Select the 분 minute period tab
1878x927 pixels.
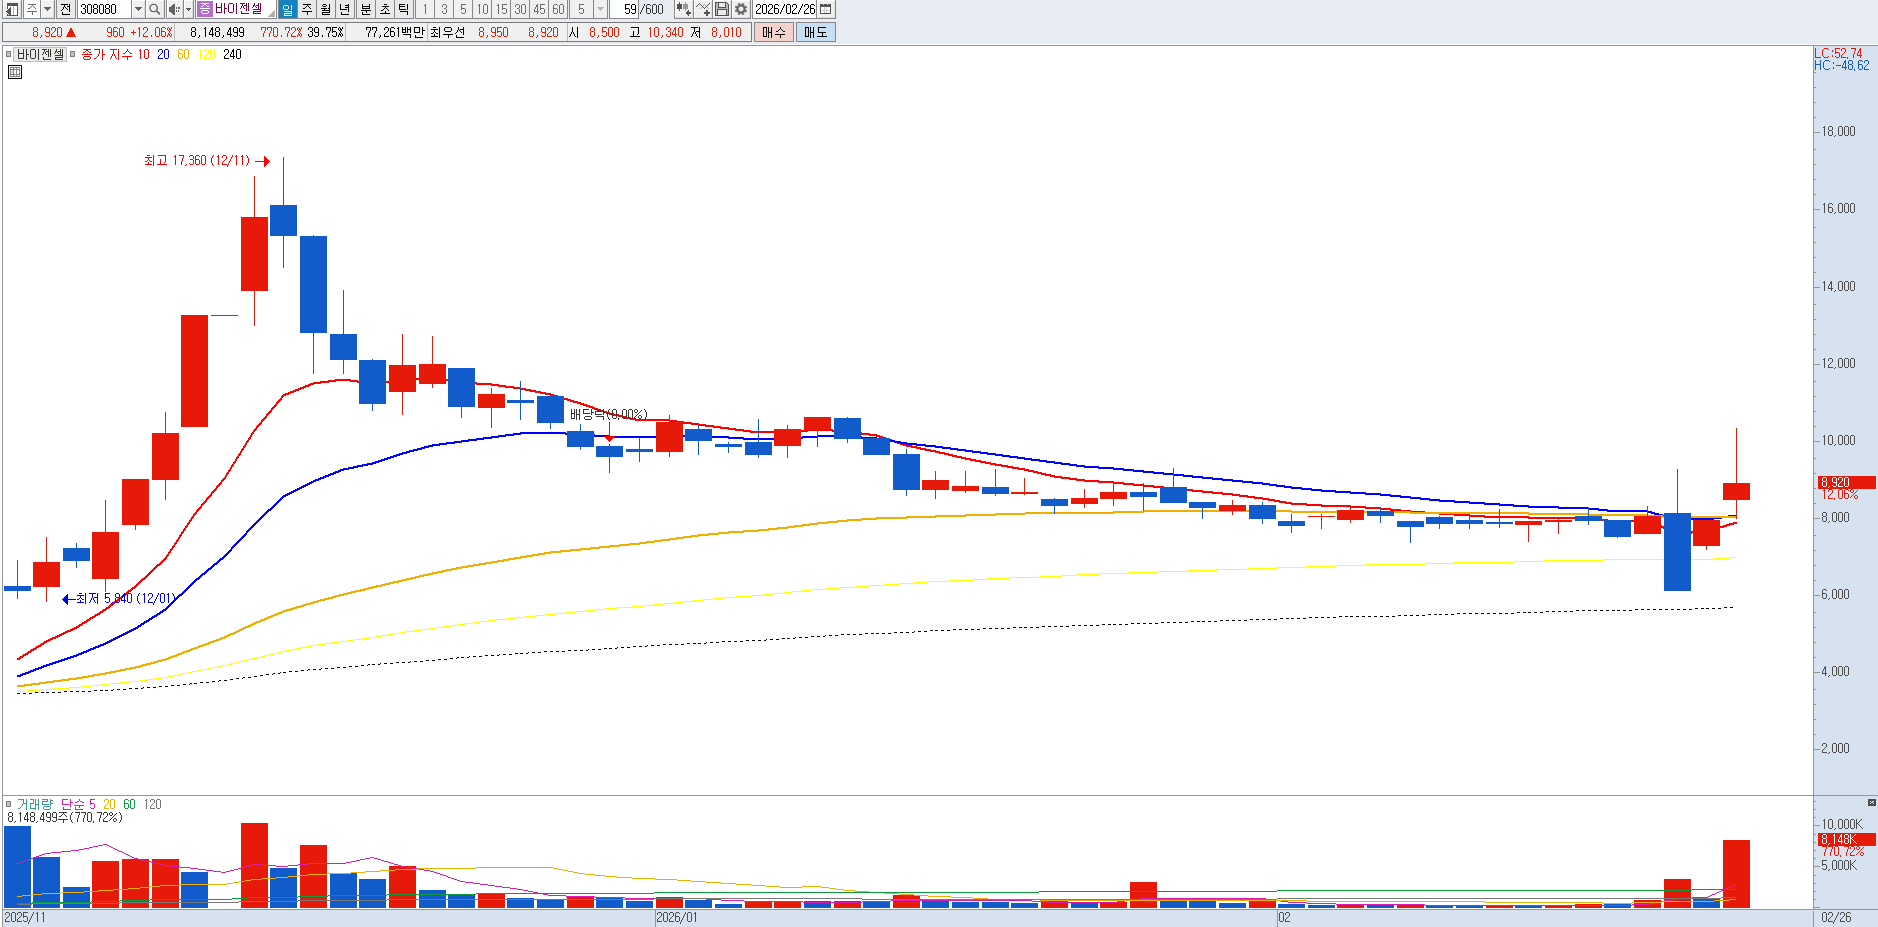pos(365,9)
